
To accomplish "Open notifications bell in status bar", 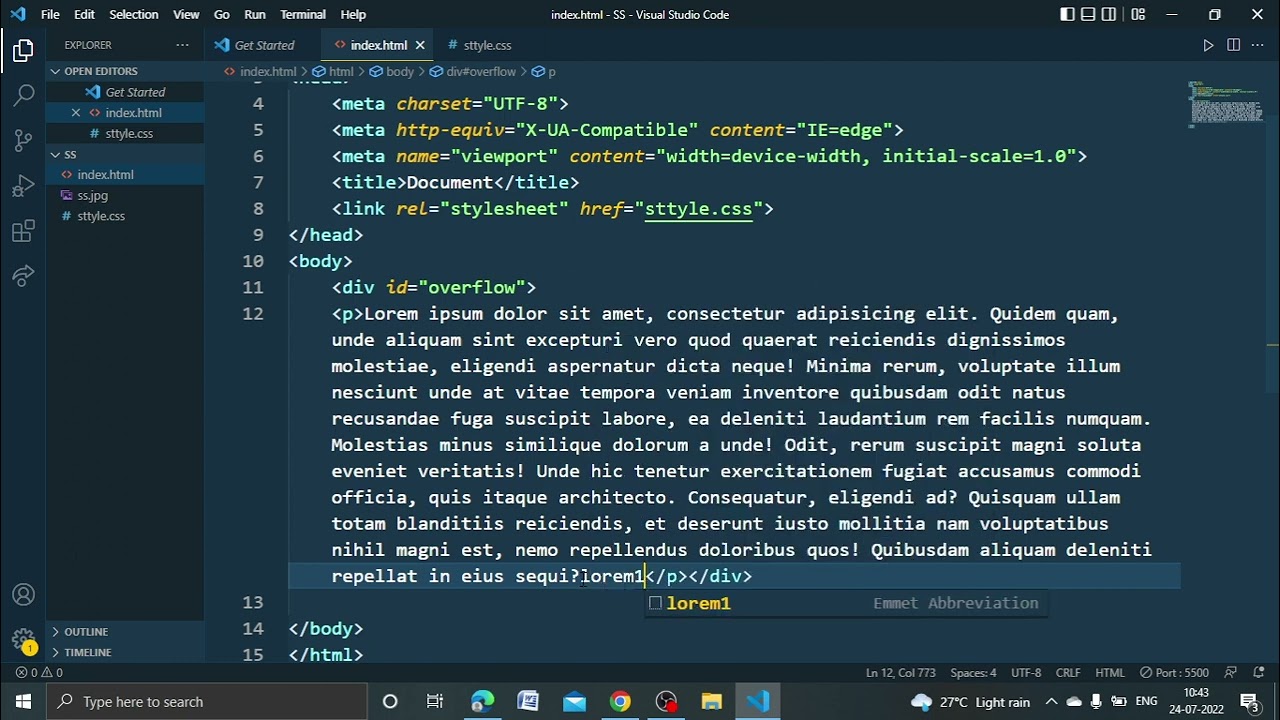I will [x=1258, y=673].
